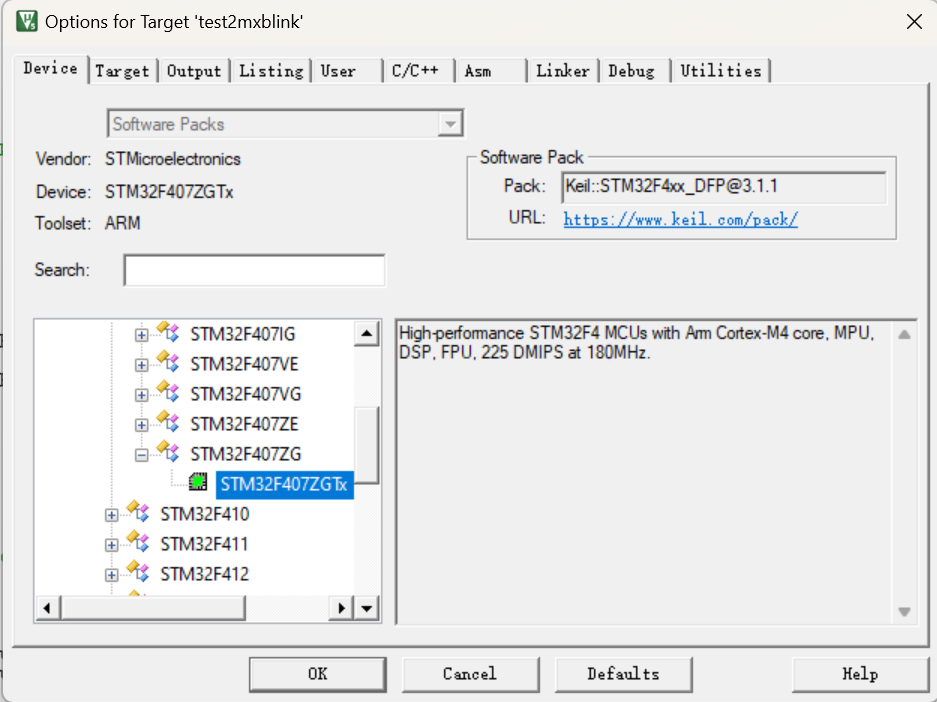Switch to the Target tab
The width and height of the screenshot is (937, 702).
[x=123, y=71]
